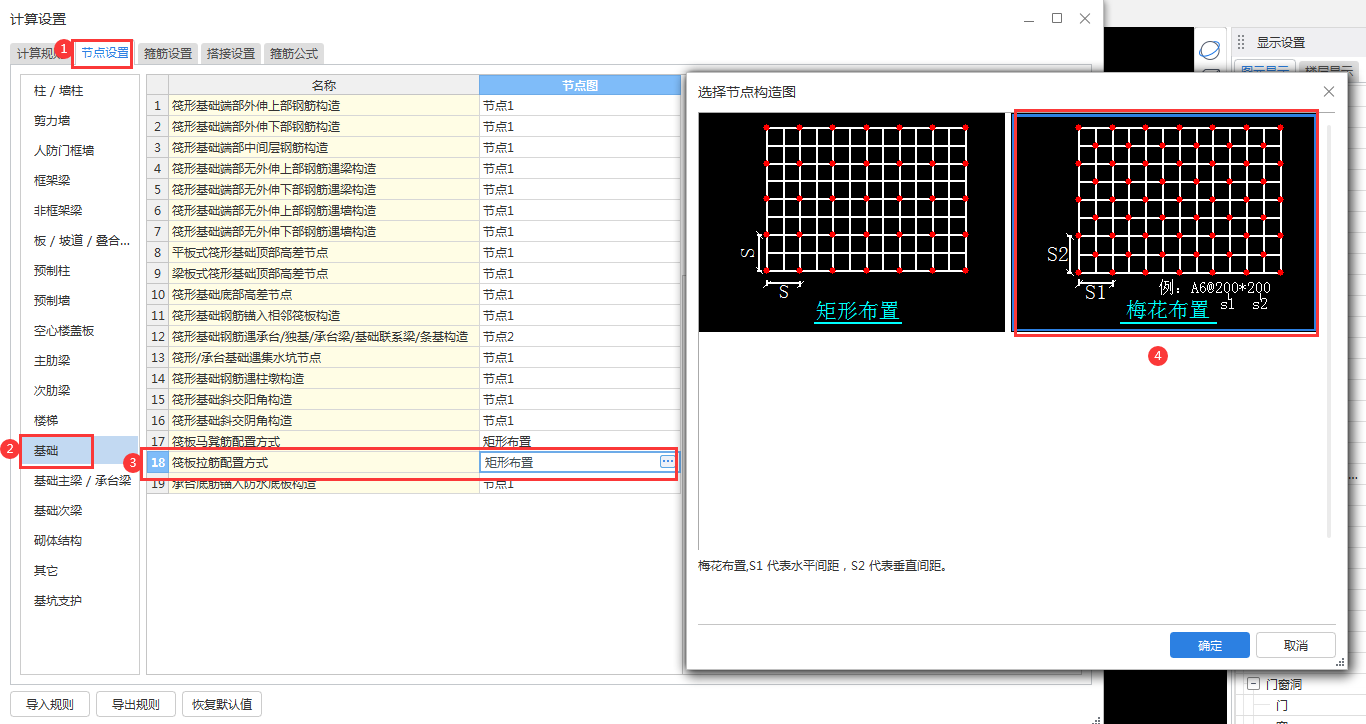Screen dimensions: 1366x724
Task: Click the node diagram dialog scrollbar
Action: coord(1329,330)
